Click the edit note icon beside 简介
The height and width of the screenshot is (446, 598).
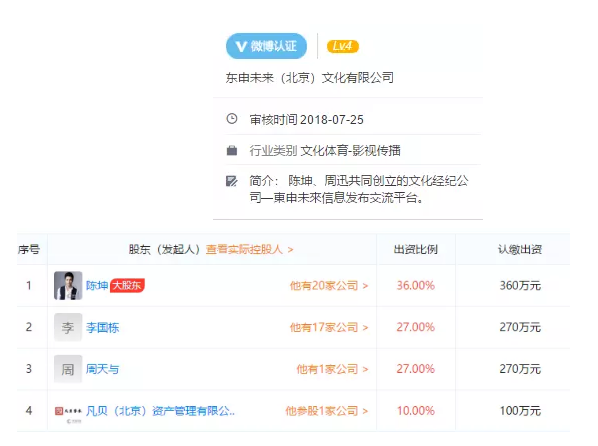click(231, 181)
